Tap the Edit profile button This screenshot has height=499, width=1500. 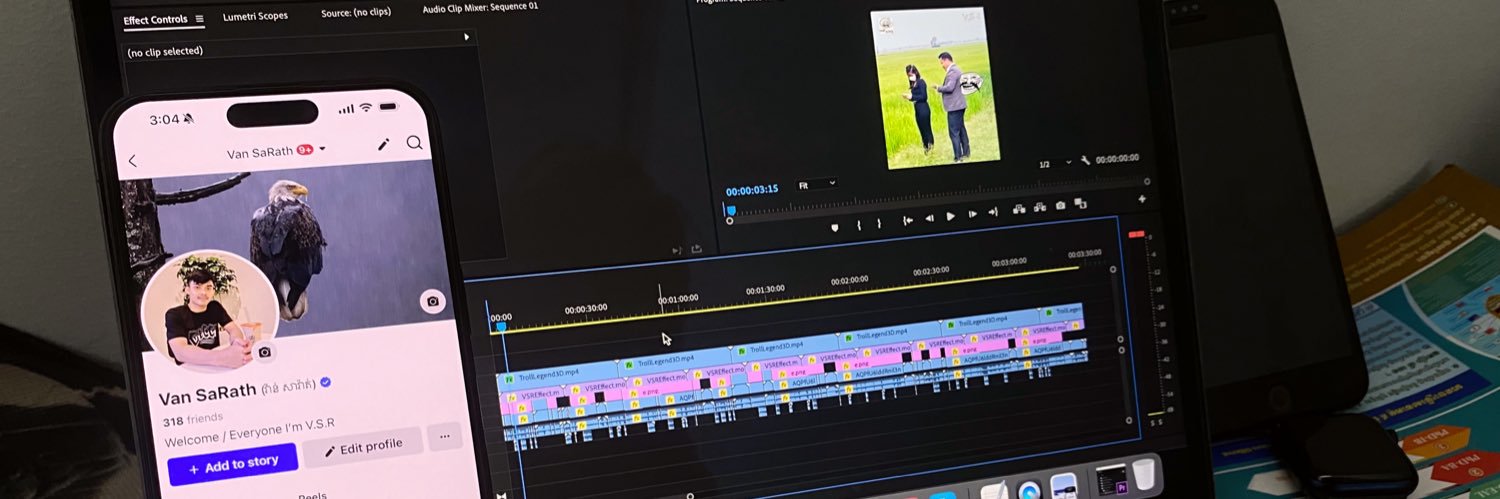pos(362,447)
